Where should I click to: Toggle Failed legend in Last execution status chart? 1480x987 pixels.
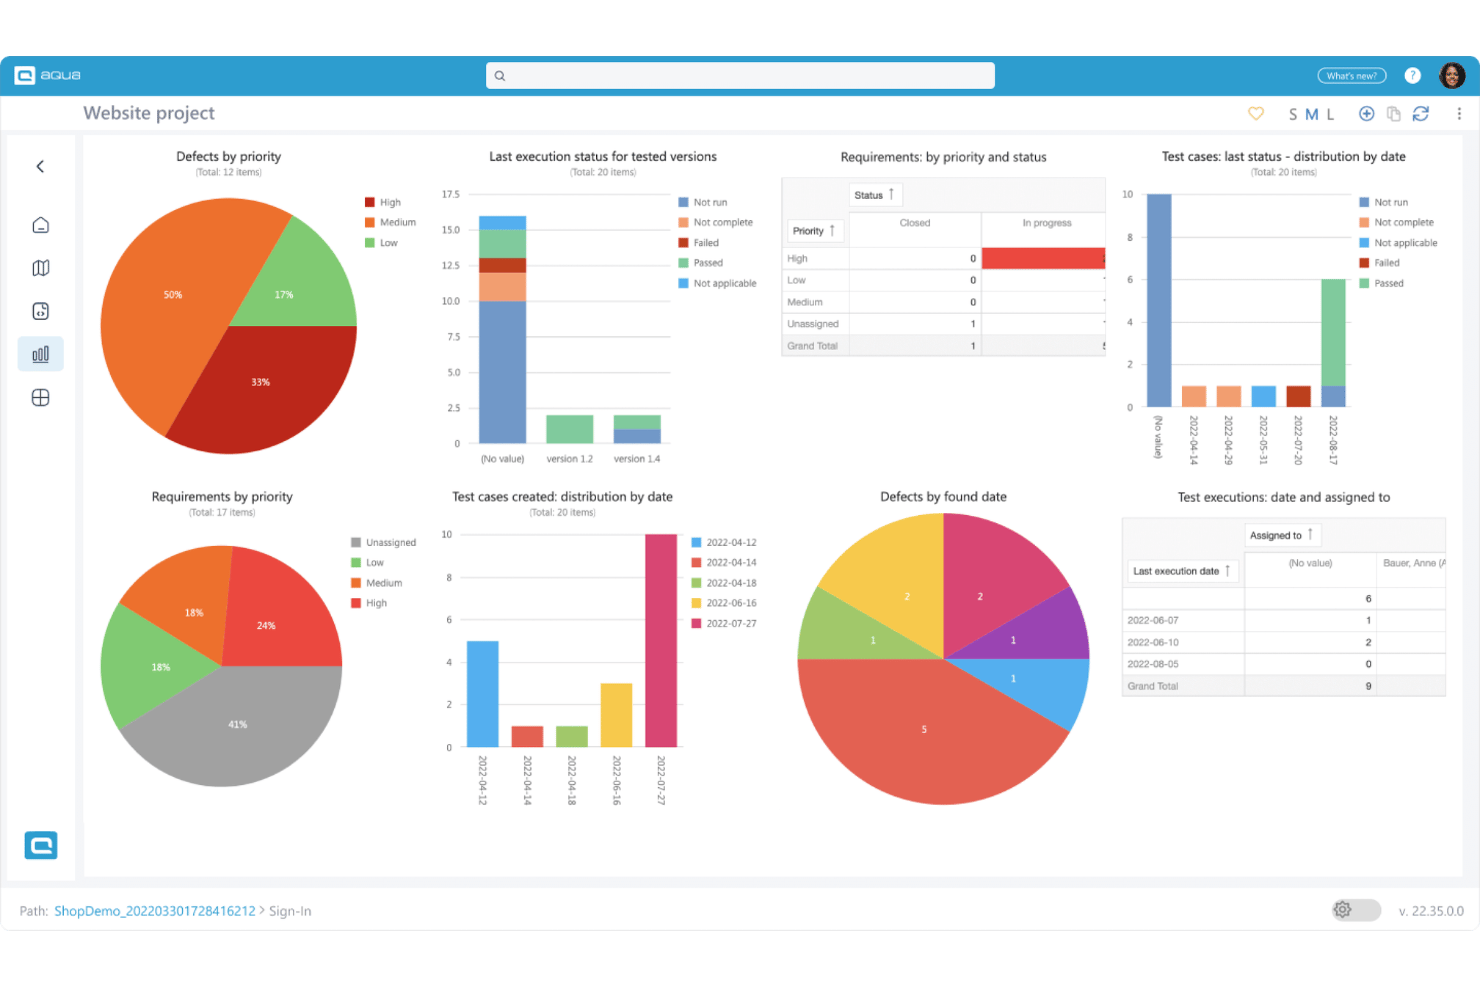click(x=699, y=243)
